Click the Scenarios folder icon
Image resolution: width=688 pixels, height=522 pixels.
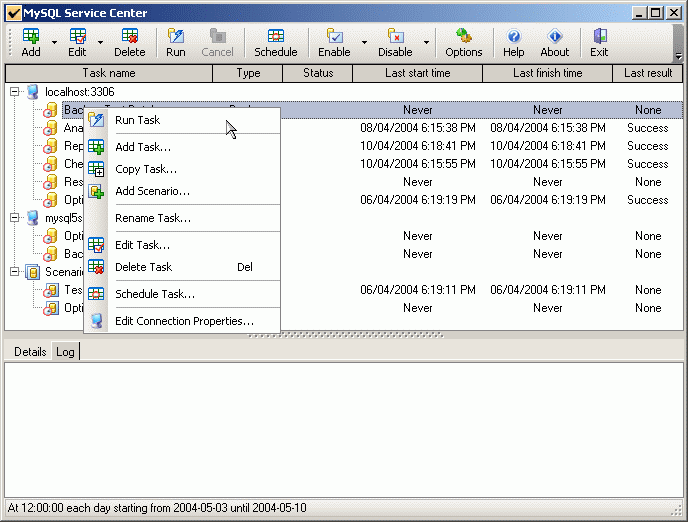(x=33, y=272)
